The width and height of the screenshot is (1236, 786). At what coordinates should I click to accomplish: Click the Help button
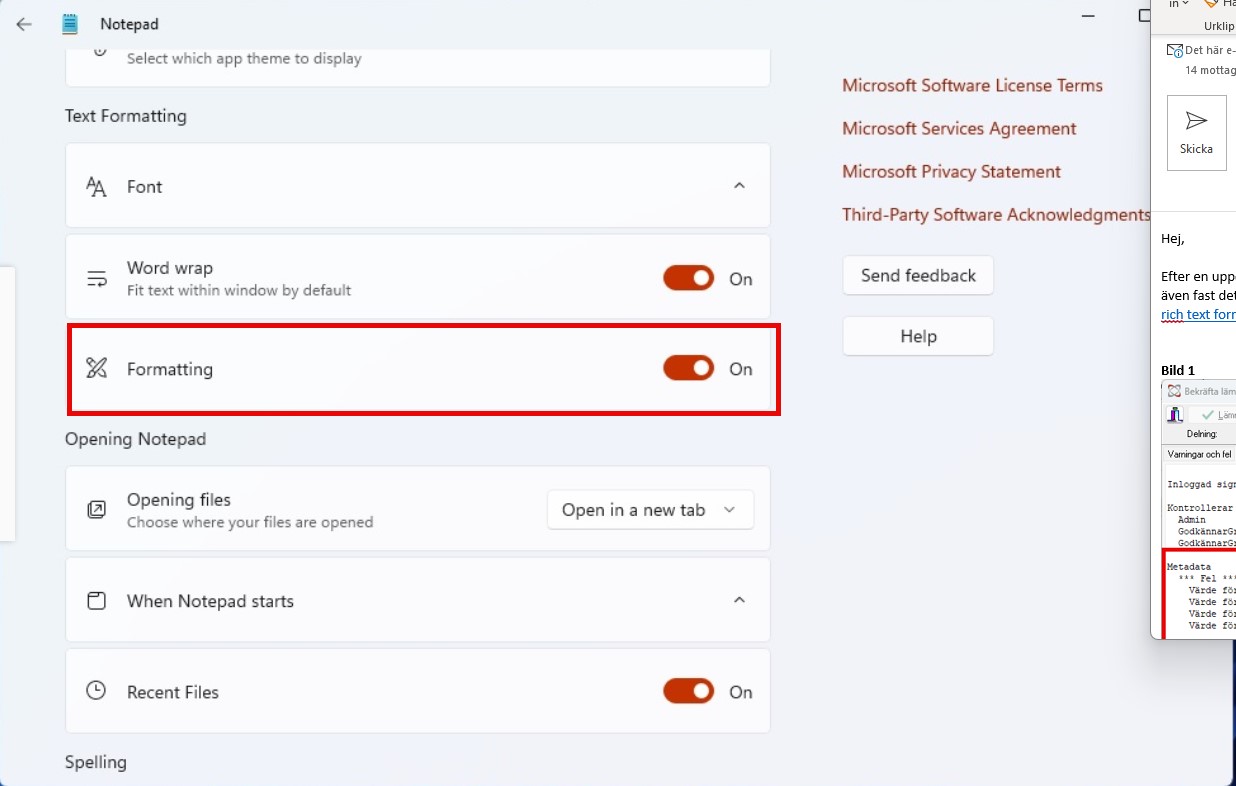918,336
